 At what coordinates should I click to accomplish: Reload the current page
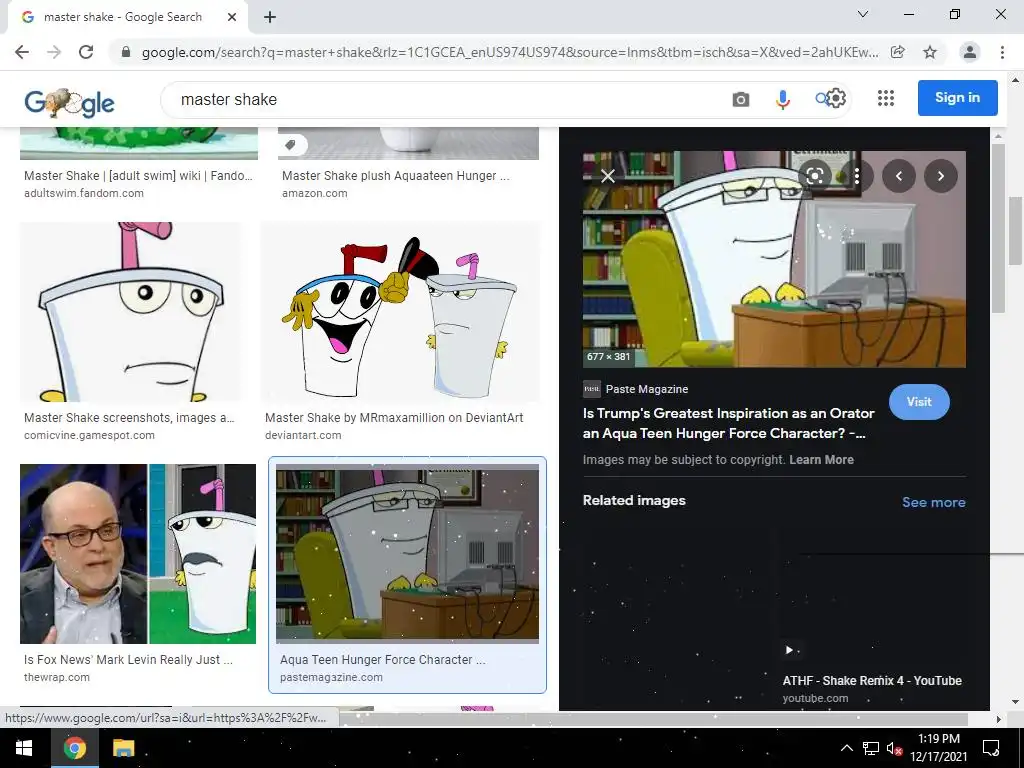pos(86,52)
